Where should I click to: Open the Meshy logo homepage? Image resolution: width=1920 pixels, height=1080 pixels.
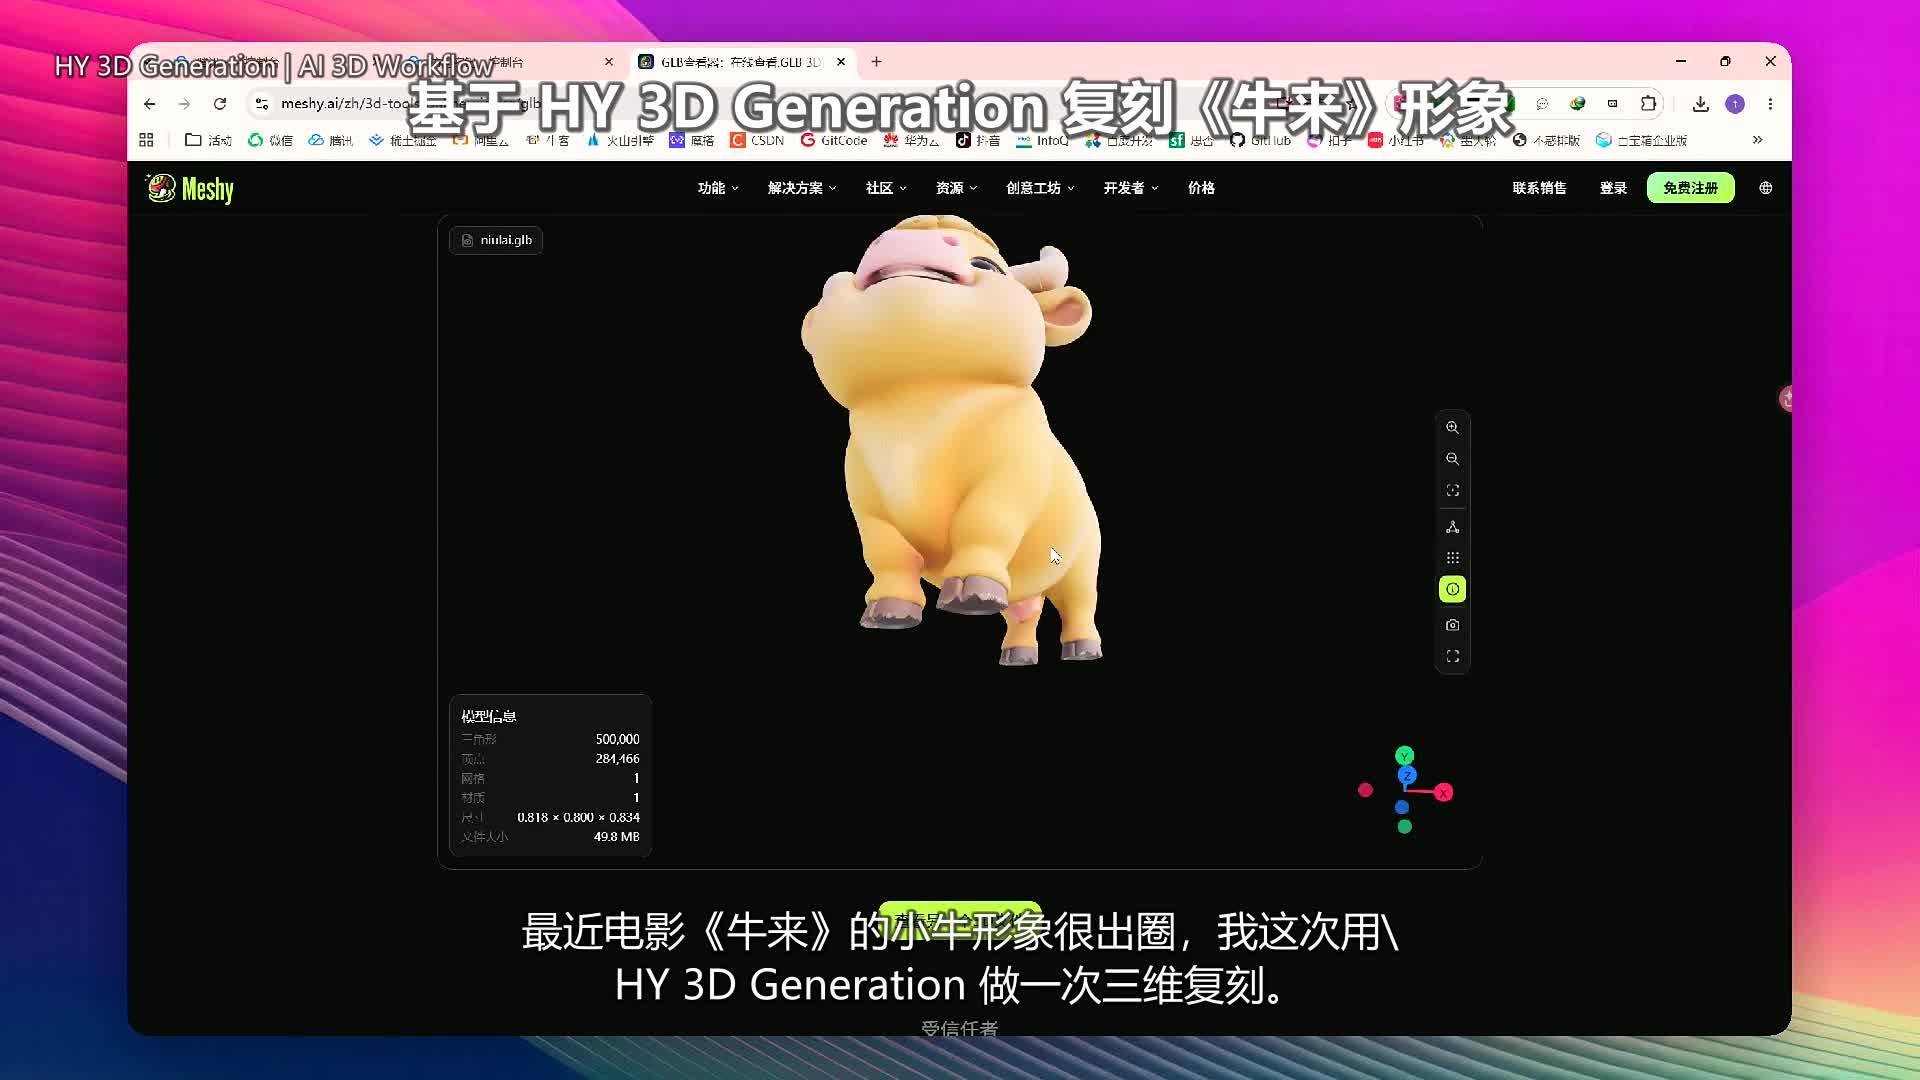(190, 188)
